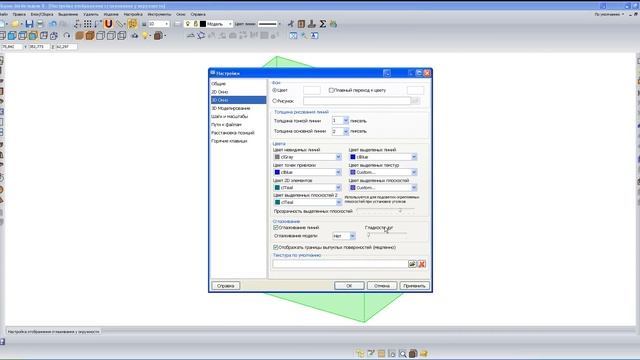Click the solid brown shaded cube icon

(x=80, y=36)
